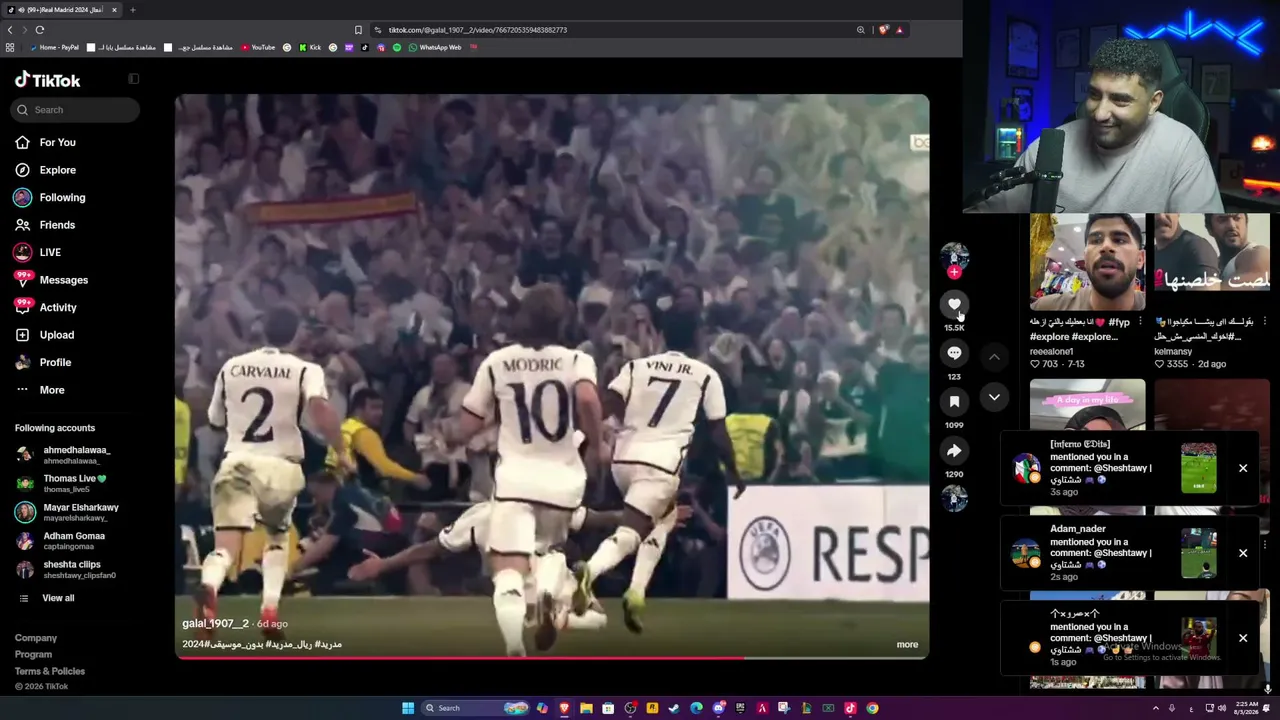Dismiss the bottom mention notification from 1s ago
1280x720 pixels.
pyautogui.click(x=1243, y=638)
